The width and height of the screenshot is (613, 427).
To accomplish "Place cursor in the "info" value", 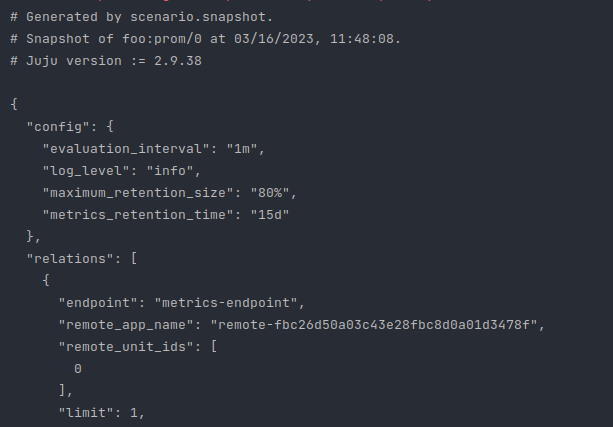I will click(x=170, y=171).
